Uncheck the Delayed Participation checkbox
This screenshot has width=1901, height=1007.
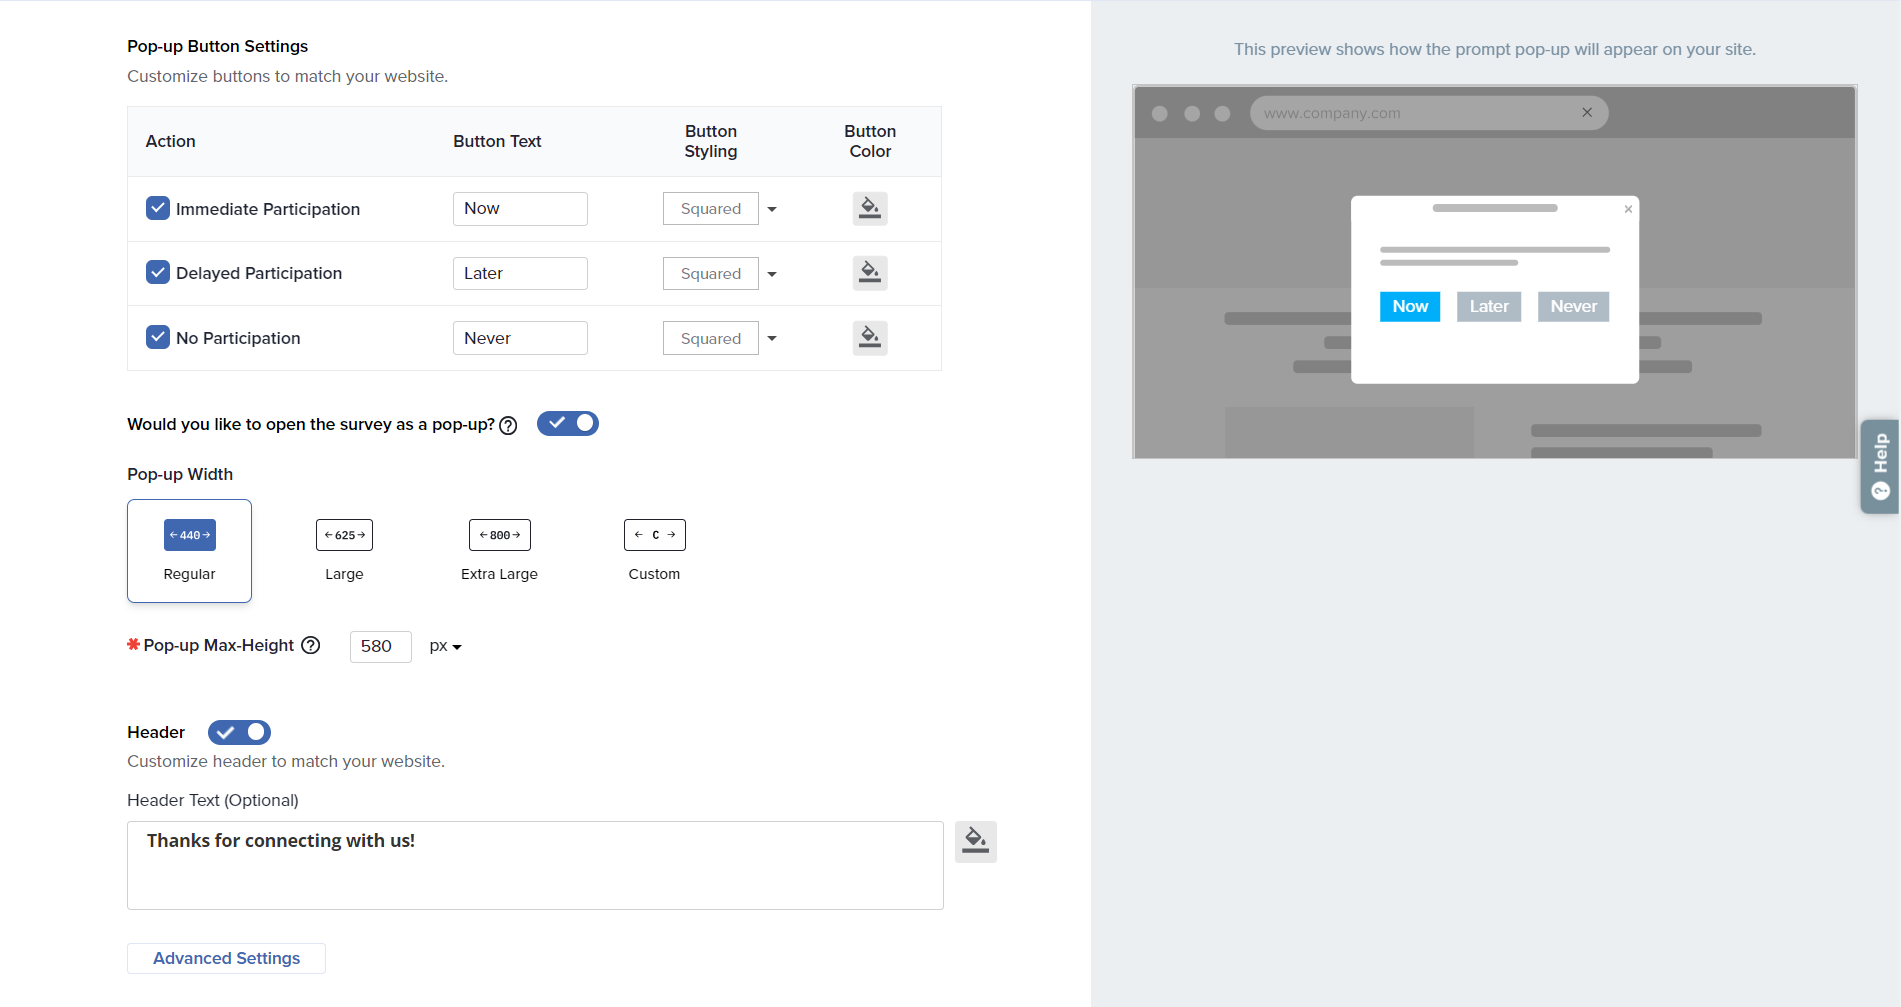[x=158, y=272]
